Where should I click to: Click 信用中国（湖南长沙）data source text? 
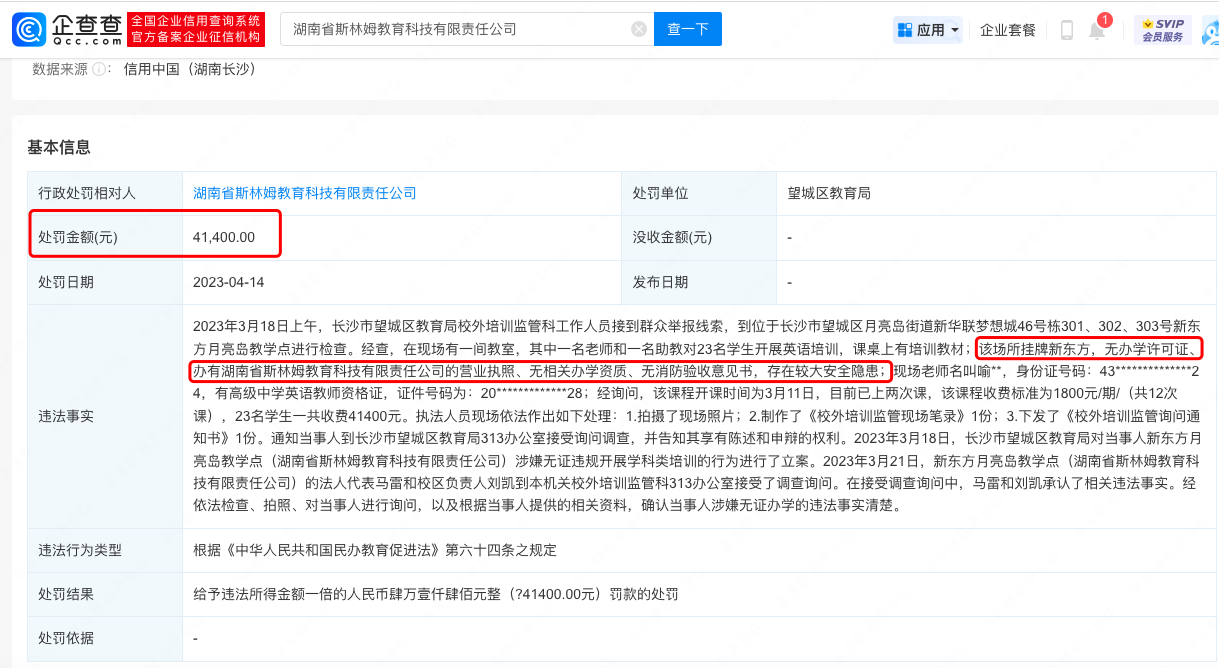(x=190, y=69)
